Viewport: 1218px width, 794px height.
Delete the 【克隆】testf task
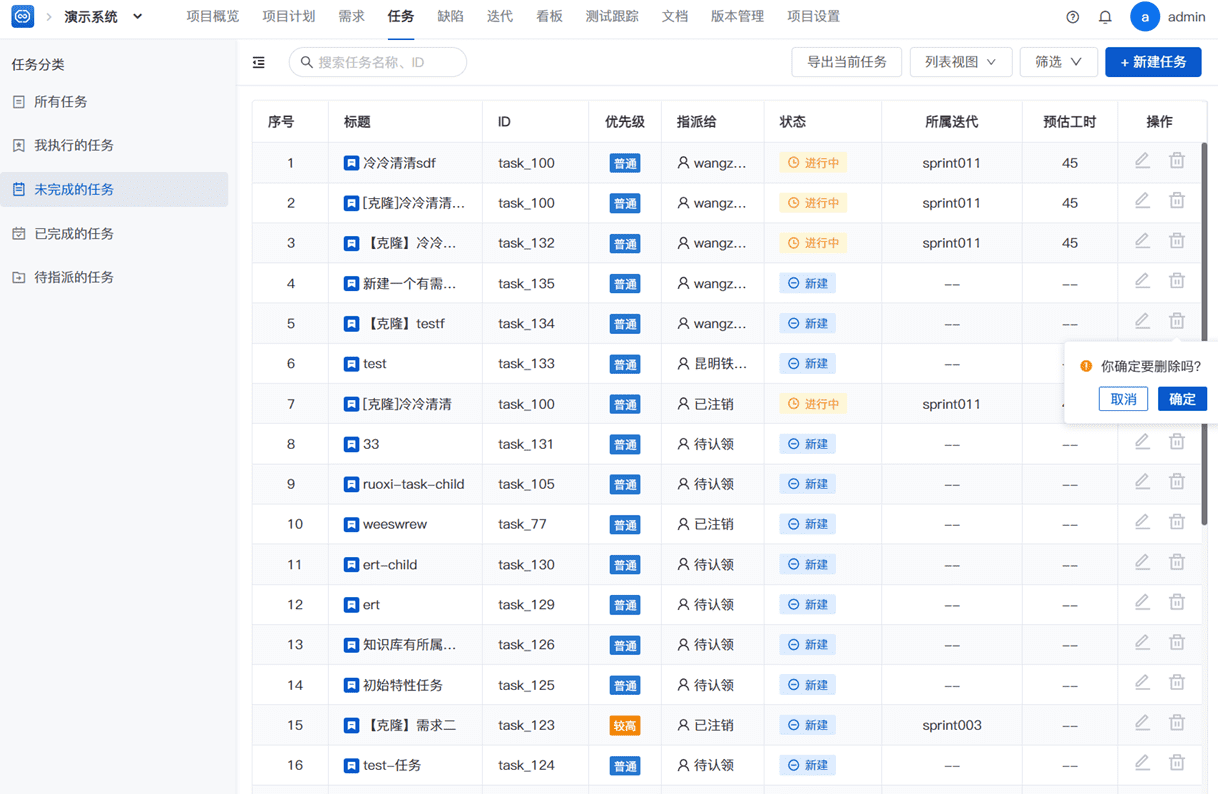(x=1177, y=321)
